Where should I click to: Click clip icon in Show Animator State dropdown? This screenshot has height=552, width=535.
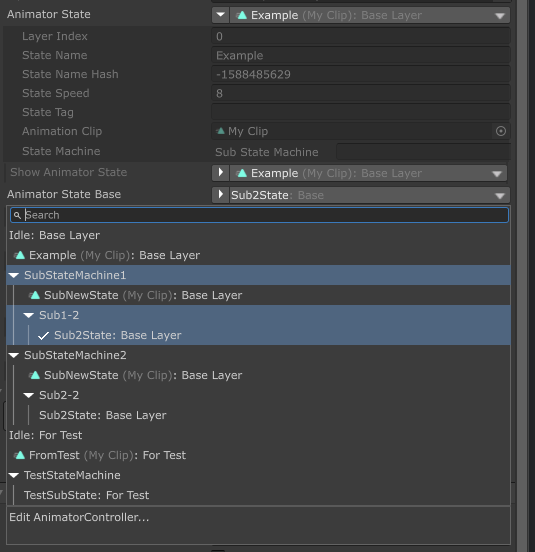click(242, 173)
